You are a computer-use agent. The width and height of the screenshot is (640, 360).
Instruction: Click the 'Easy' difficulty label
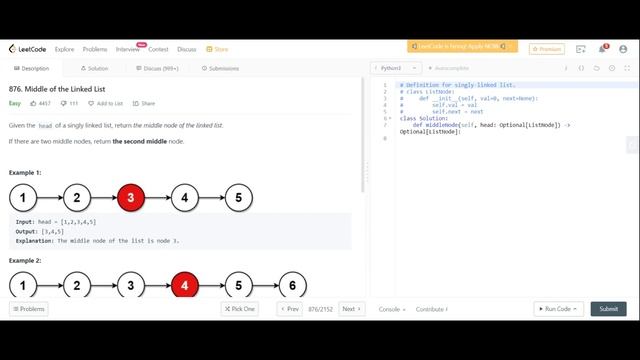pyautogui.click(x=15, y=103)
